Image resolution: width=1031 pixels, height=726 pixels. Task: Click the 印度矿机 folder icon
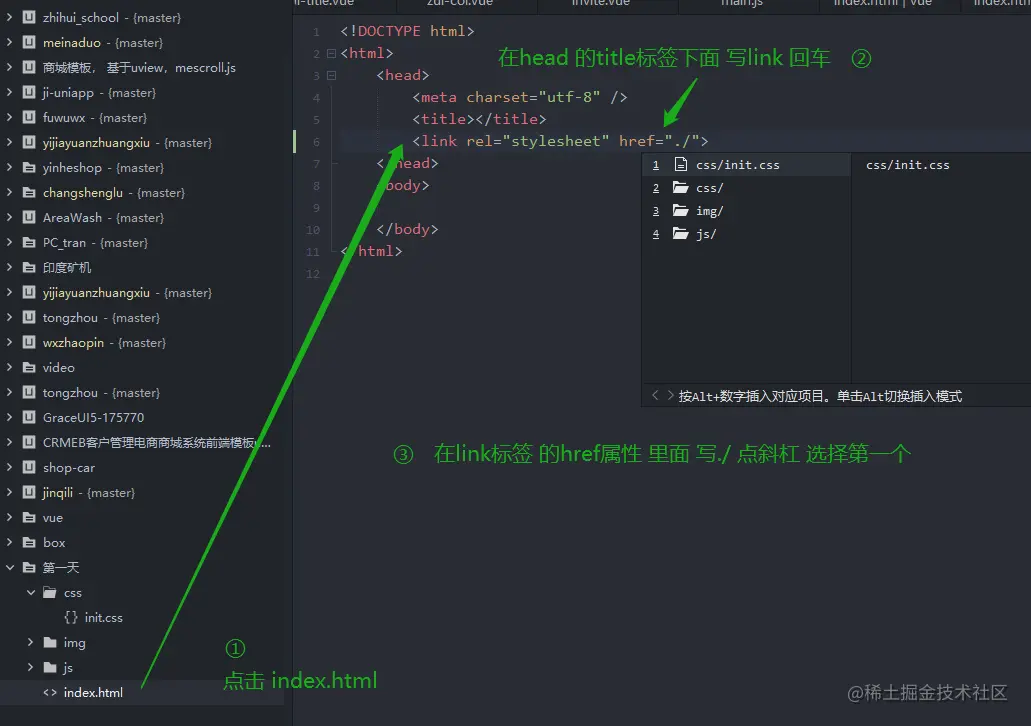tap(29, 267)
